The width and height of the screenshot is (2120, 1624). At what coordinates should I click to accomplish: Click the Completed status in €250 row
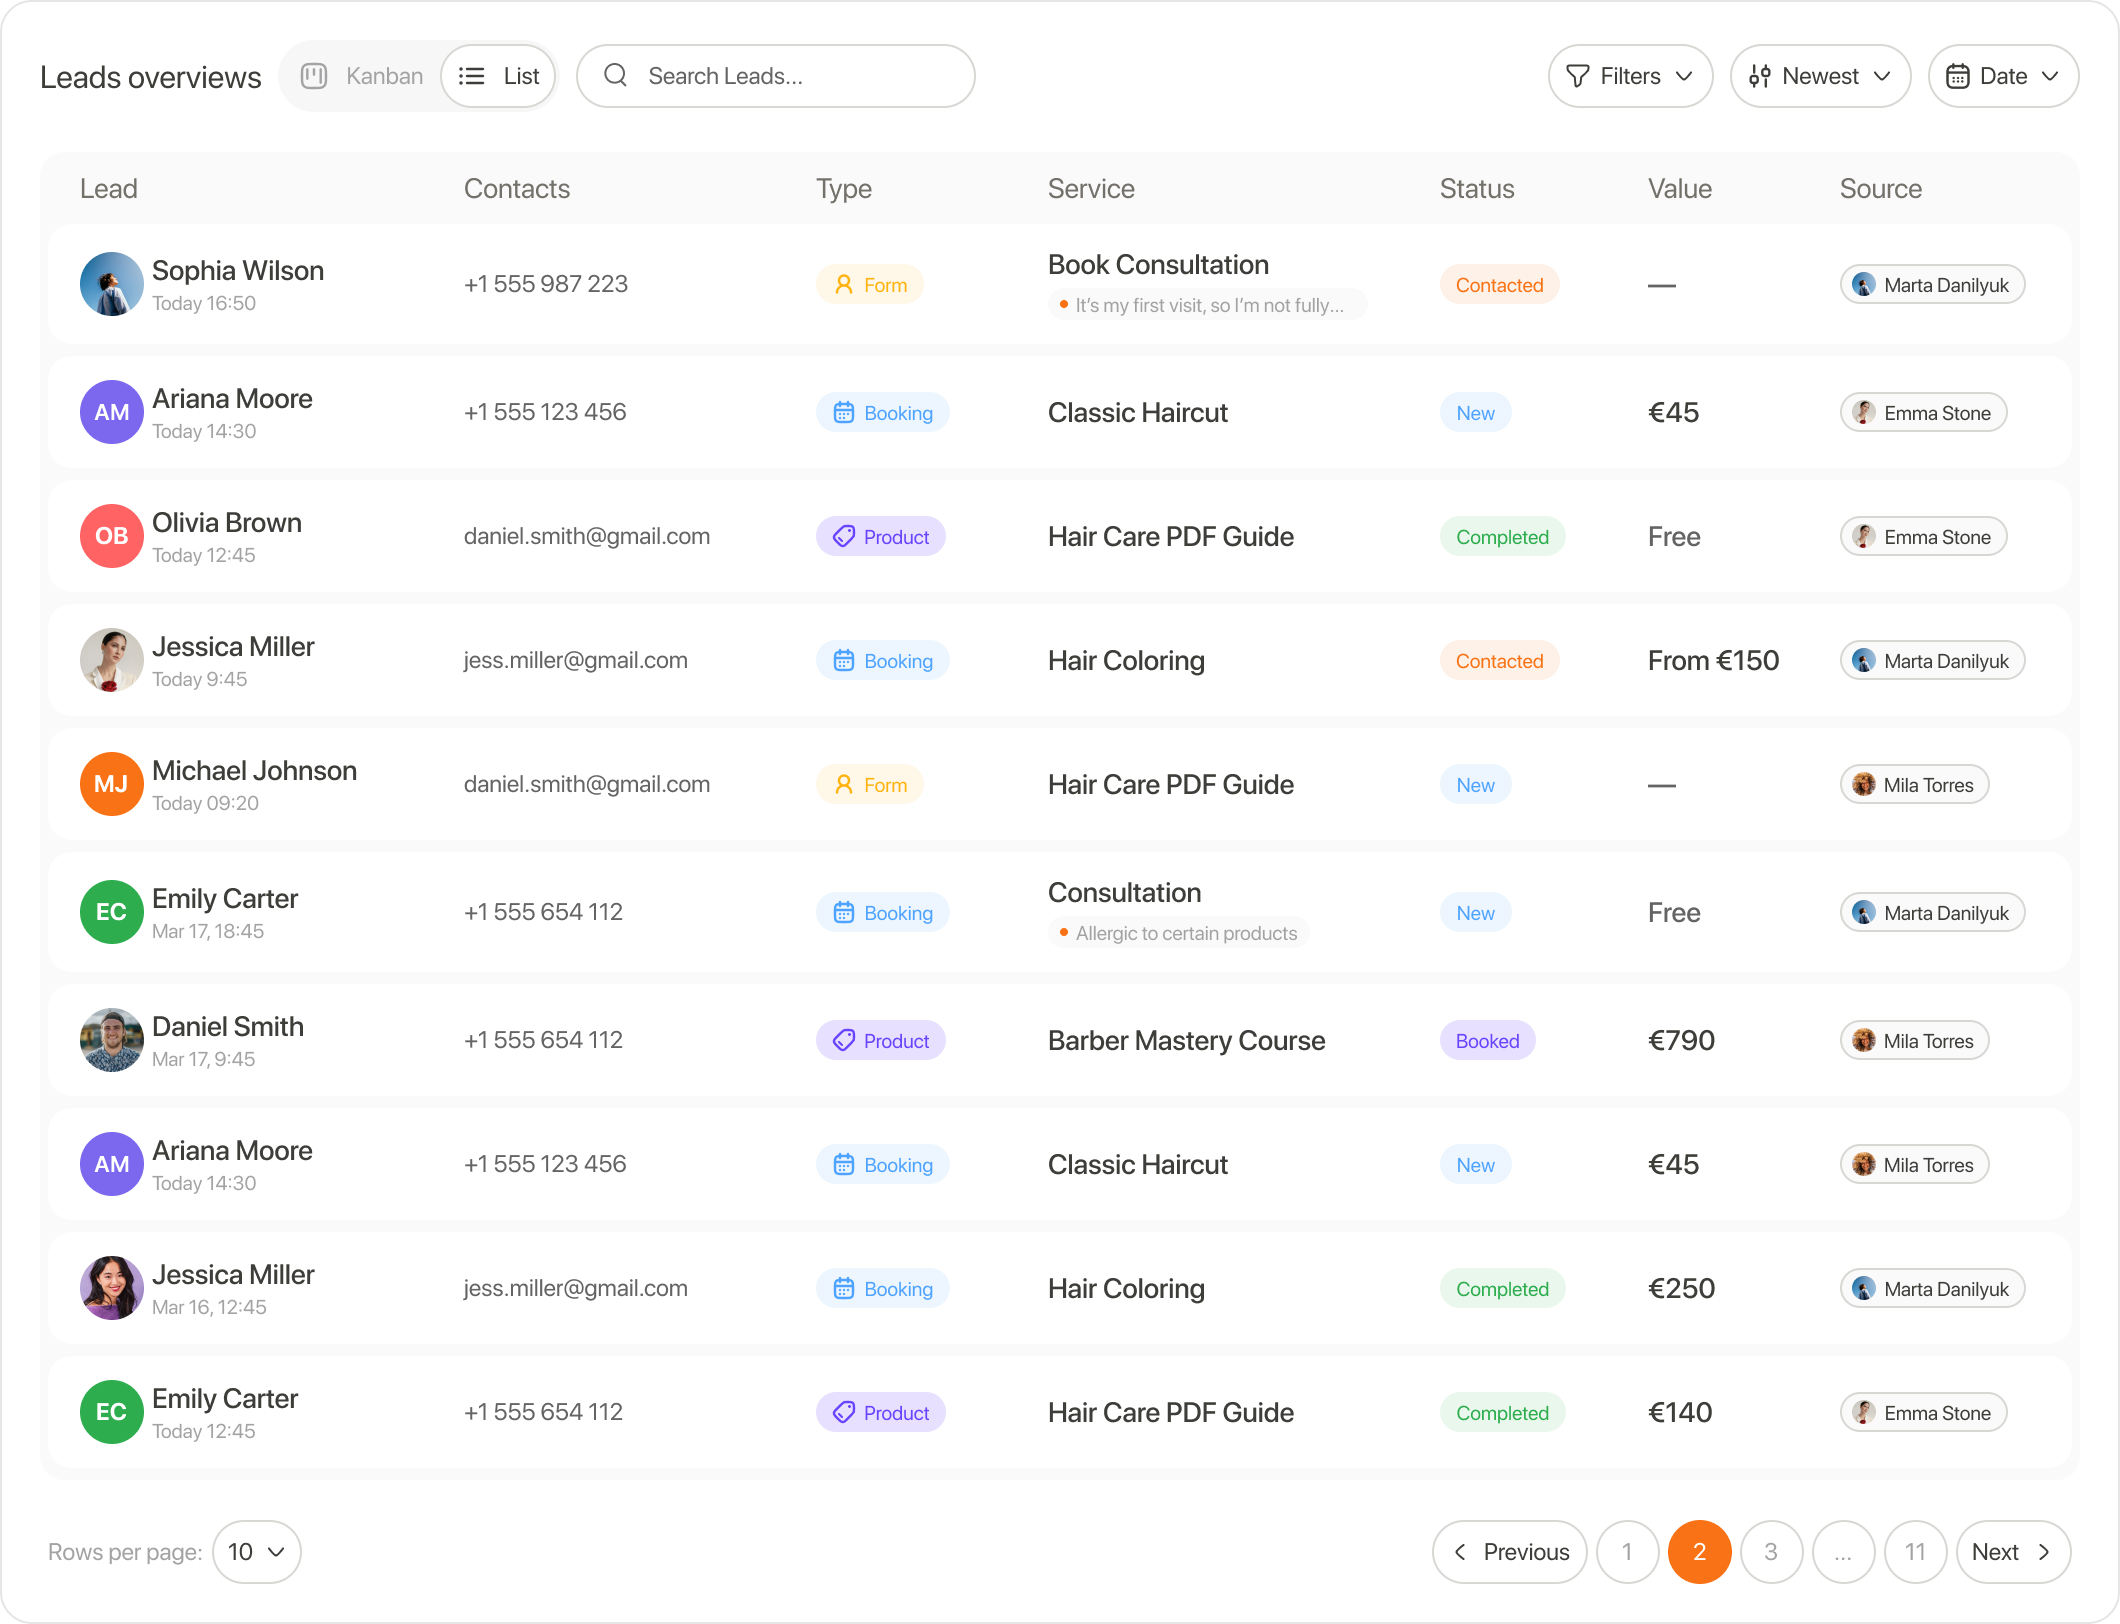tap(1503, 1289)
